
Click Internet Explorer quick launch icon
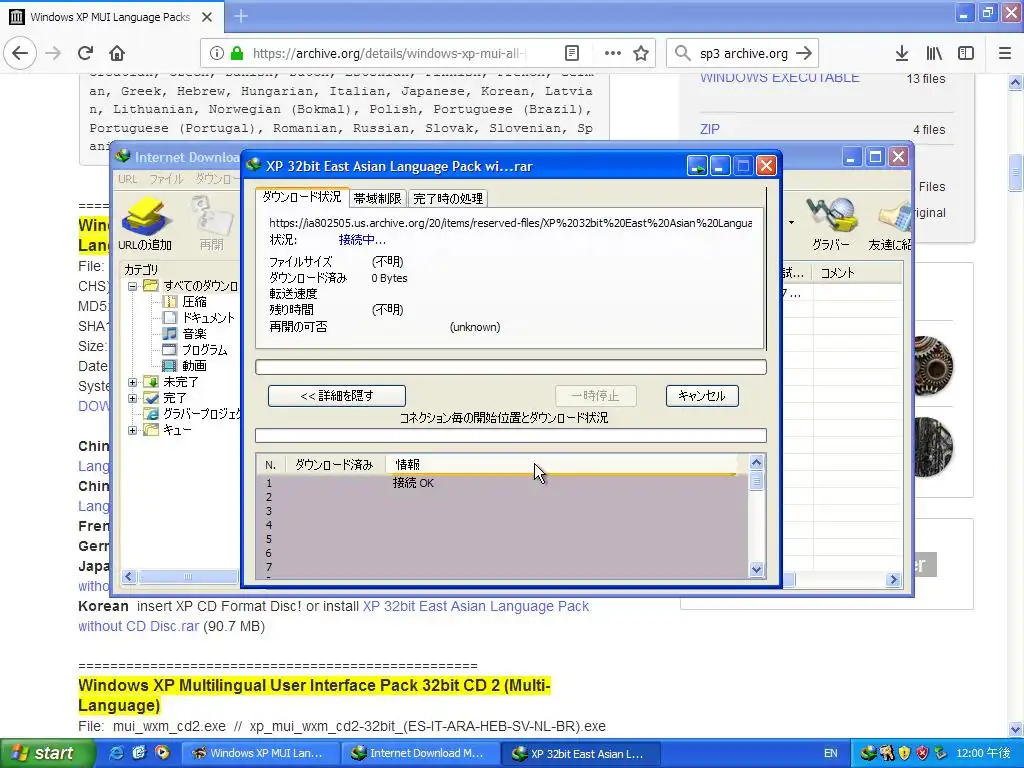tap(117, 753)
